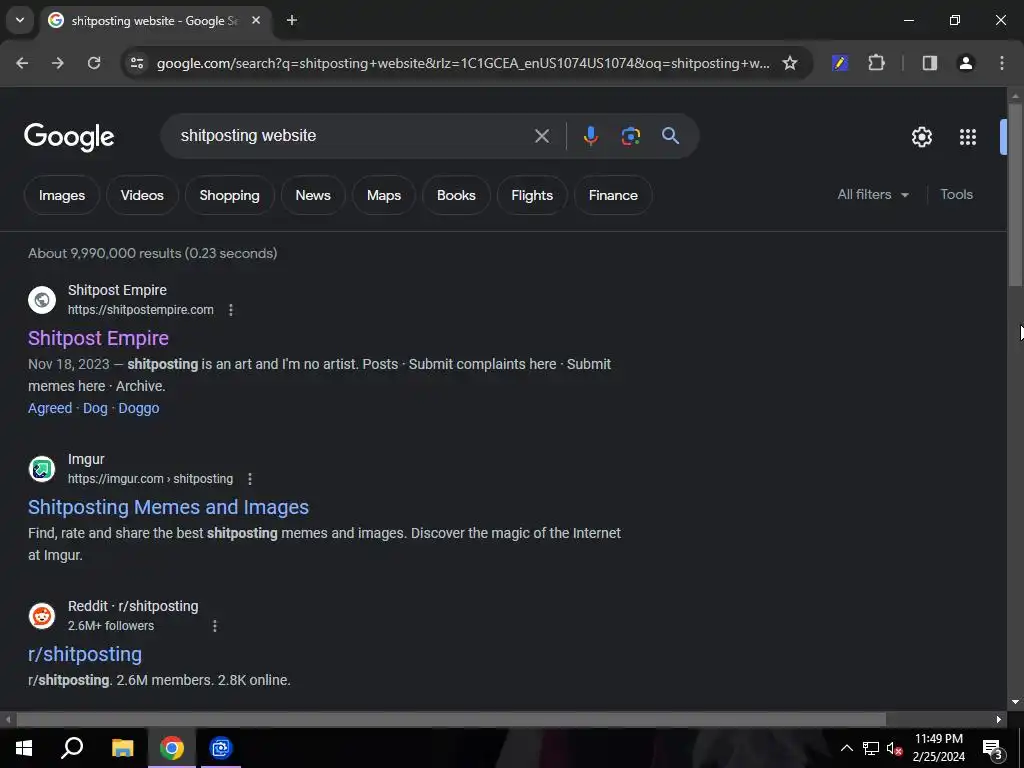Filter results by Maps
The width and height of the screenshot is (1024, 768).
click(x=384, y=195)
